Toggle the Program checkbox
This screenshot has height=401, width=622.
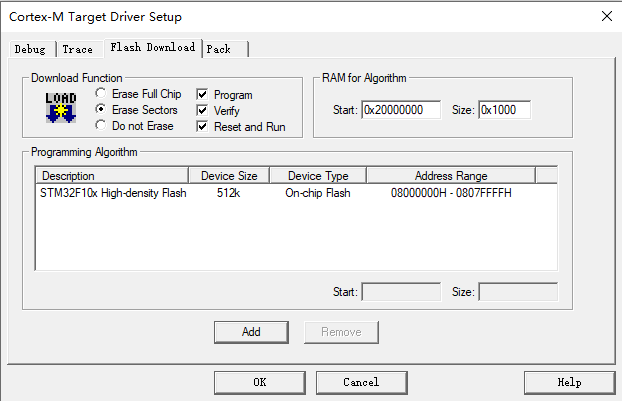pyautogui.click(x=202, y=94)
